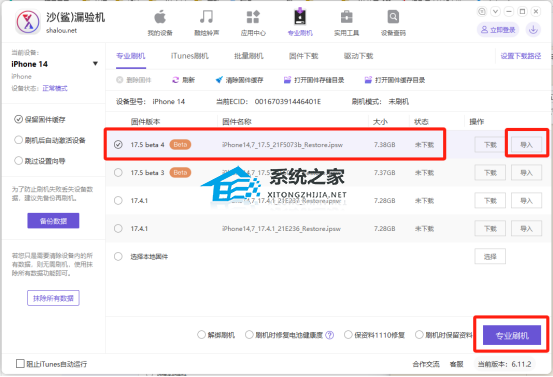Image resolution: width=553 pixels, height=377 pixels.
Task: Switch to 专业刷机 sub-tab
Action: tap(130, 56)
